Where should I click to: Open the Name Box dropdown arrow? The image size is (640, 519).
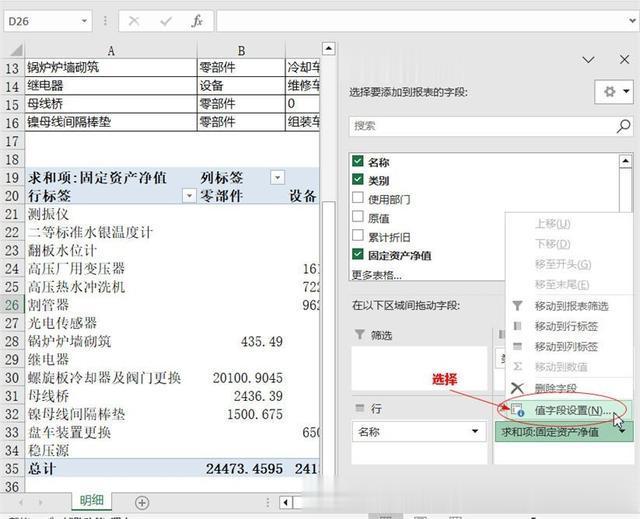click(x=84, y=21)
